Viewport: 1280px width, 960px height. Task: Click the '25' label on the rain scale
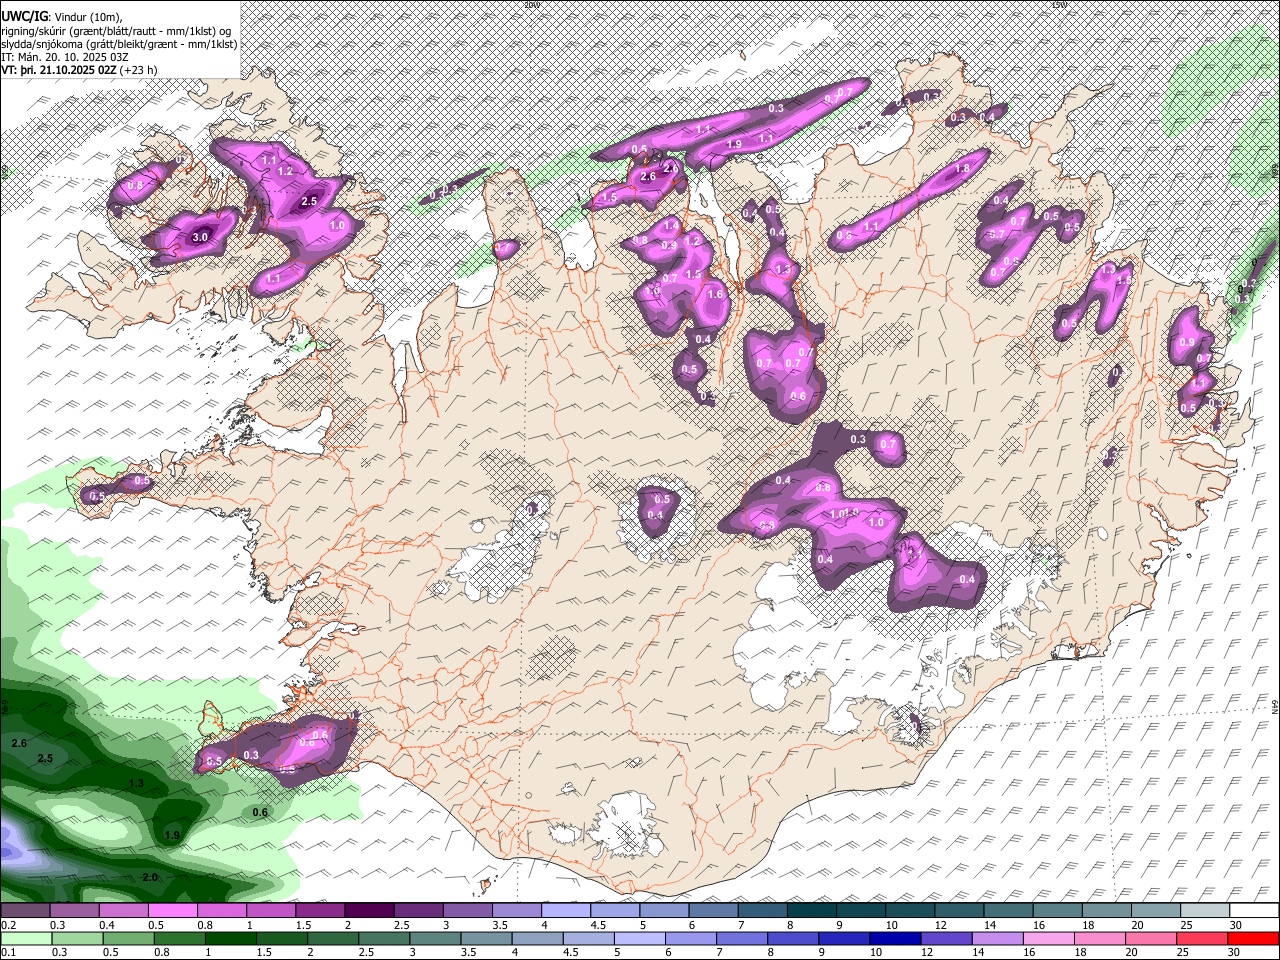1182,952
